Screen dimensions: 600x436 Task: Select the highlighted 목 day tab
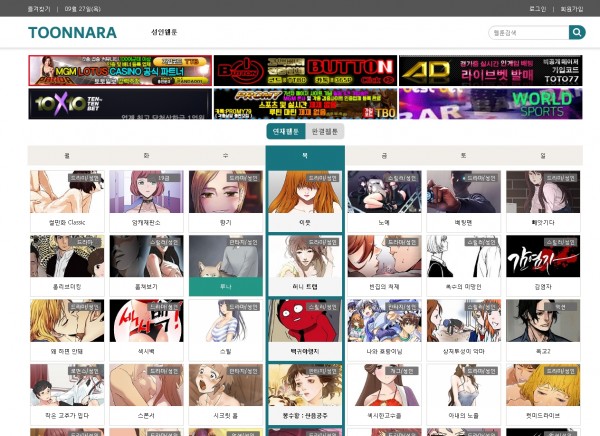[x=305, y=155]
